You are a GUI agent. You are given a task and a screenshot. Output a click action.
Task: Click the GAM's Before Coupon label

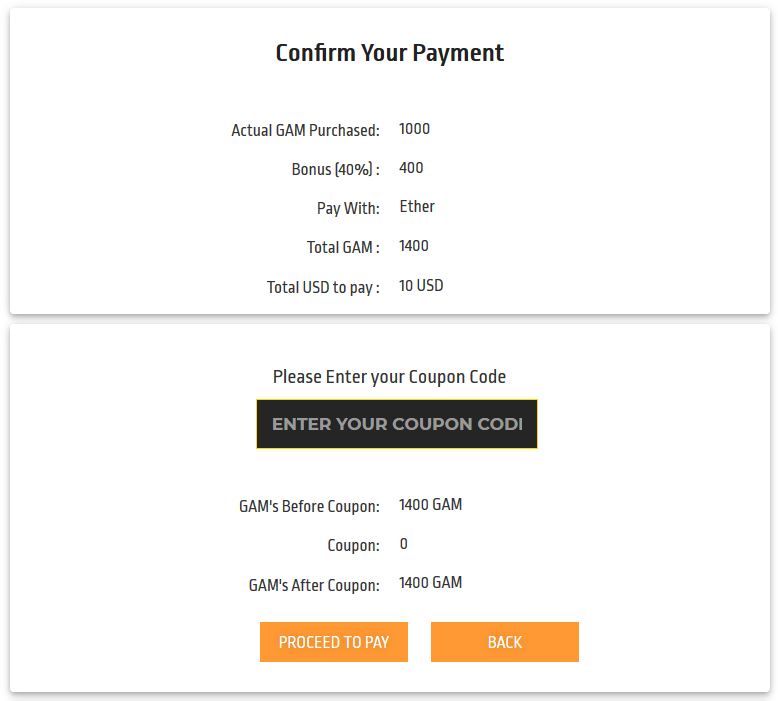pyautogui.click(x=309, y=506)
